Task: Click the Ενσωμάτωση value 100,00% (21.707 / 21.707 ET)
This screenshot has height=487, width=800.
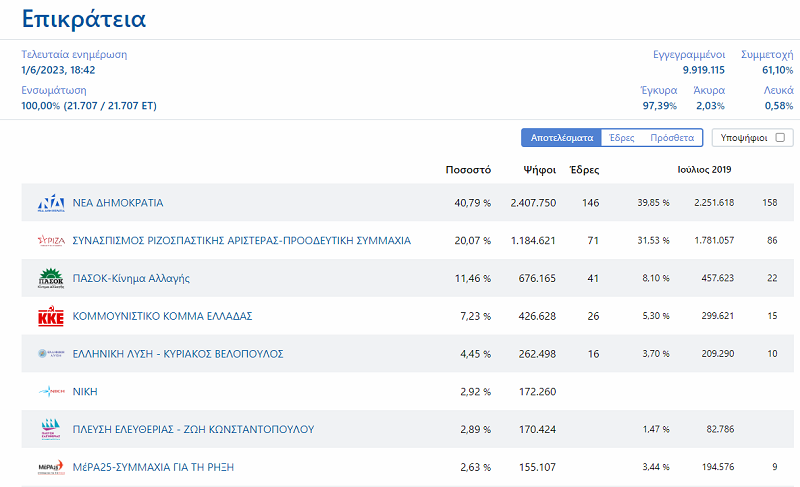Action: pyautogui.click(x=89, y=106)
